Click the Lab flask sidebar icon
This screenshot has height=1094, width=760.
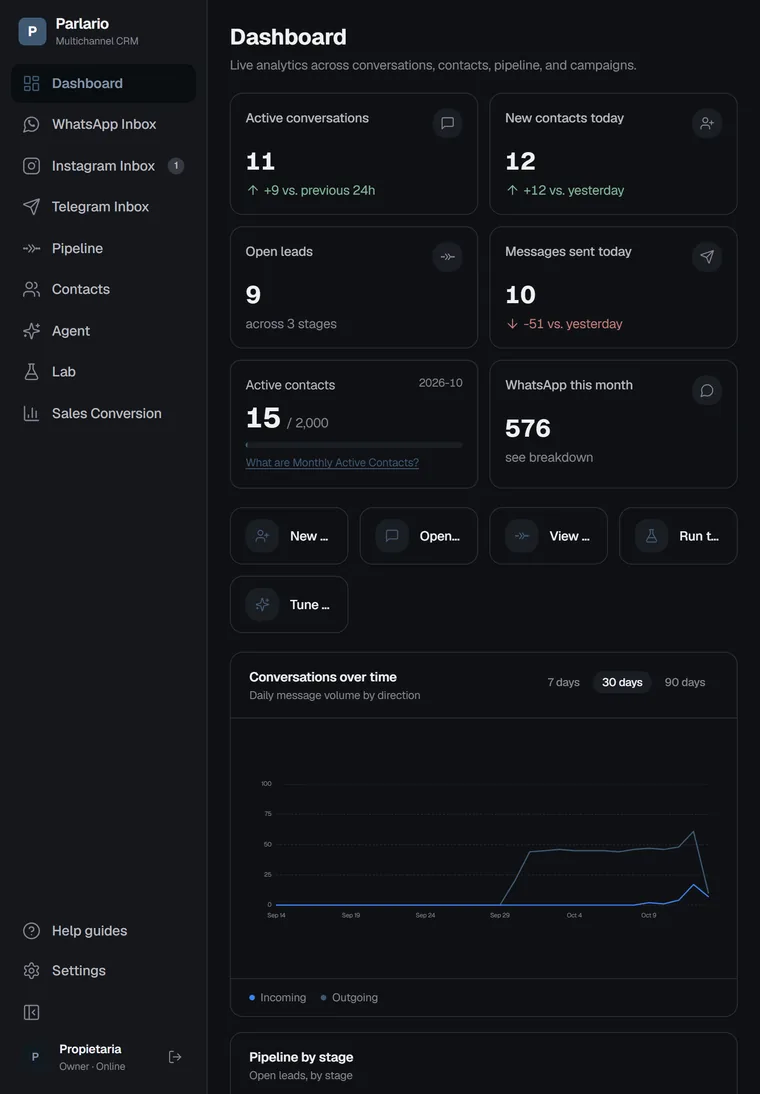[x=31, y=372]
